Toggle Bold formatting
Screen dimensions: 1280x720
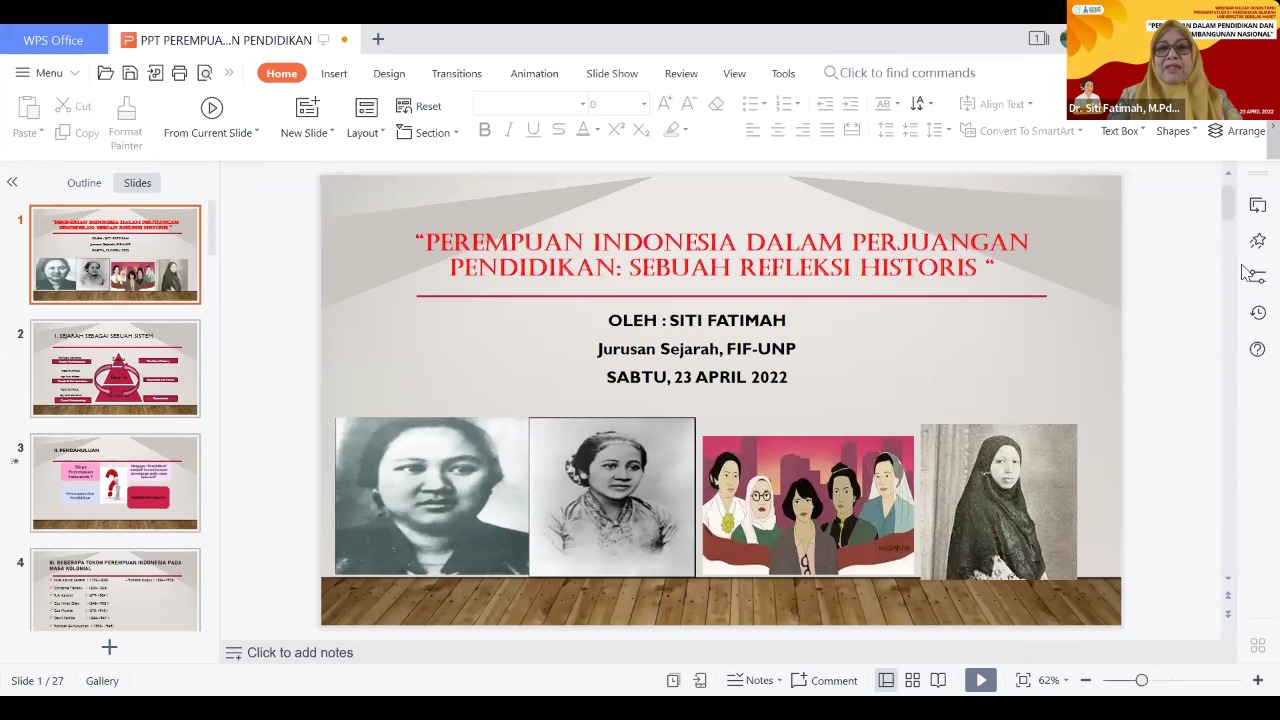[x=484, y=130]
